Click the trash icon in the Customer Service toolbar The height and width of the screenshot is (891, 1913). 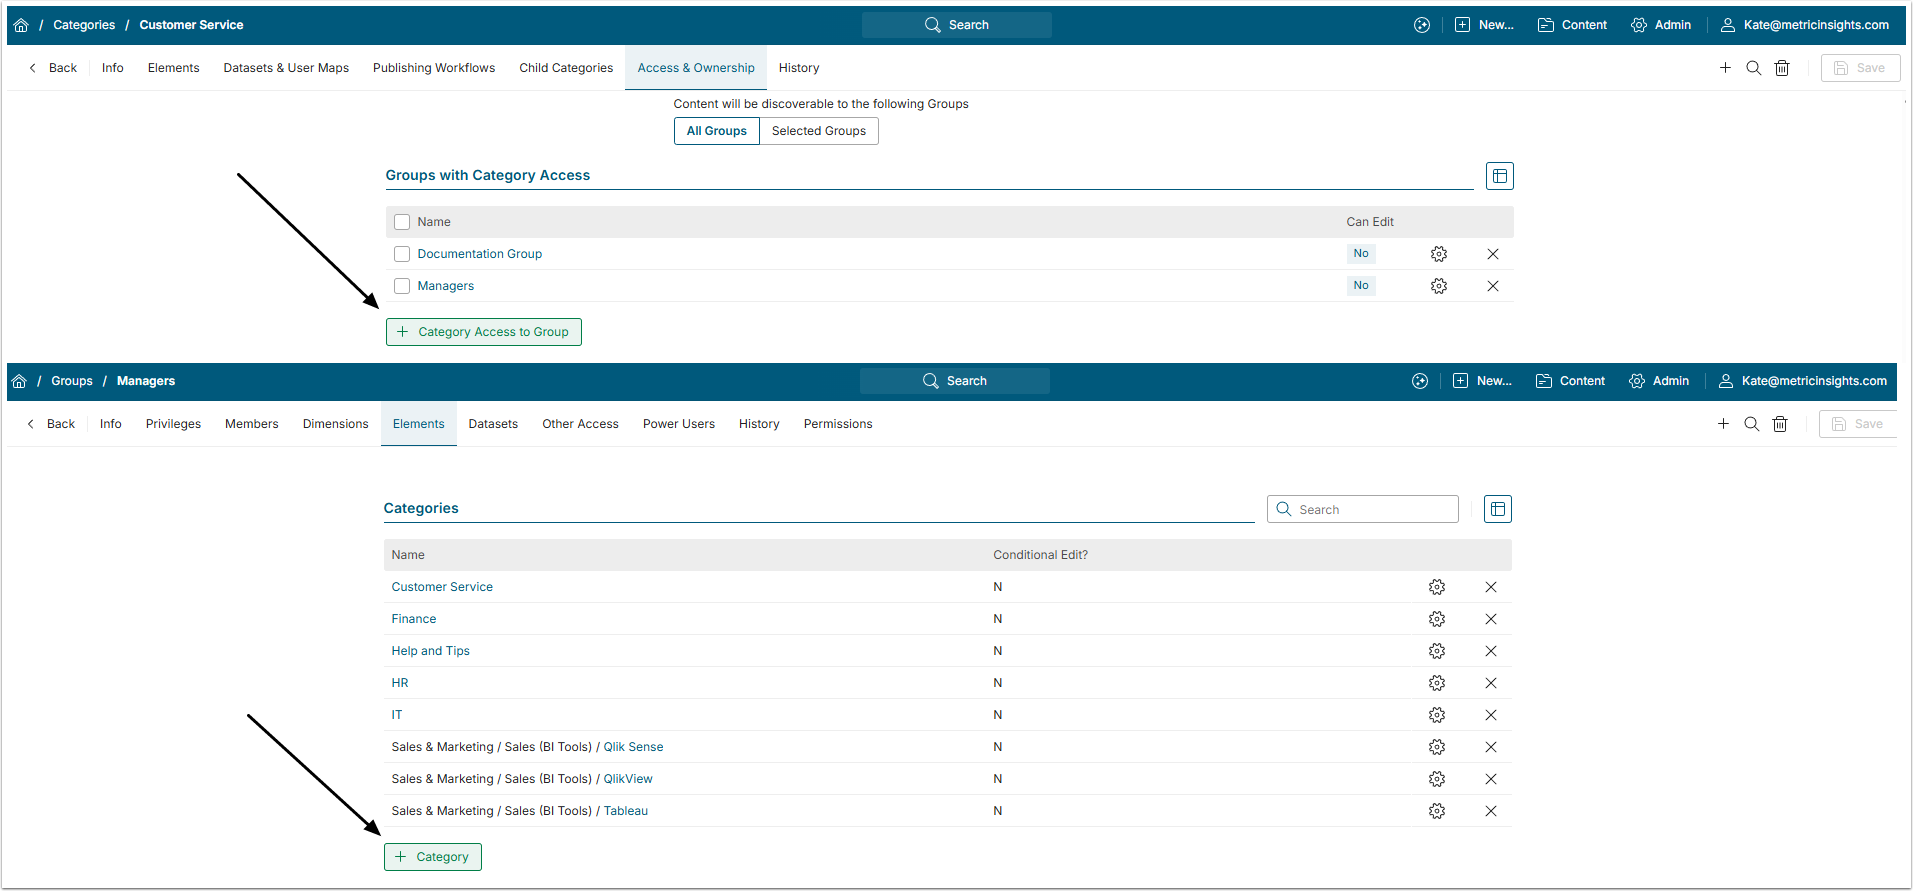pyautogui.click(x=1781, y=68)
